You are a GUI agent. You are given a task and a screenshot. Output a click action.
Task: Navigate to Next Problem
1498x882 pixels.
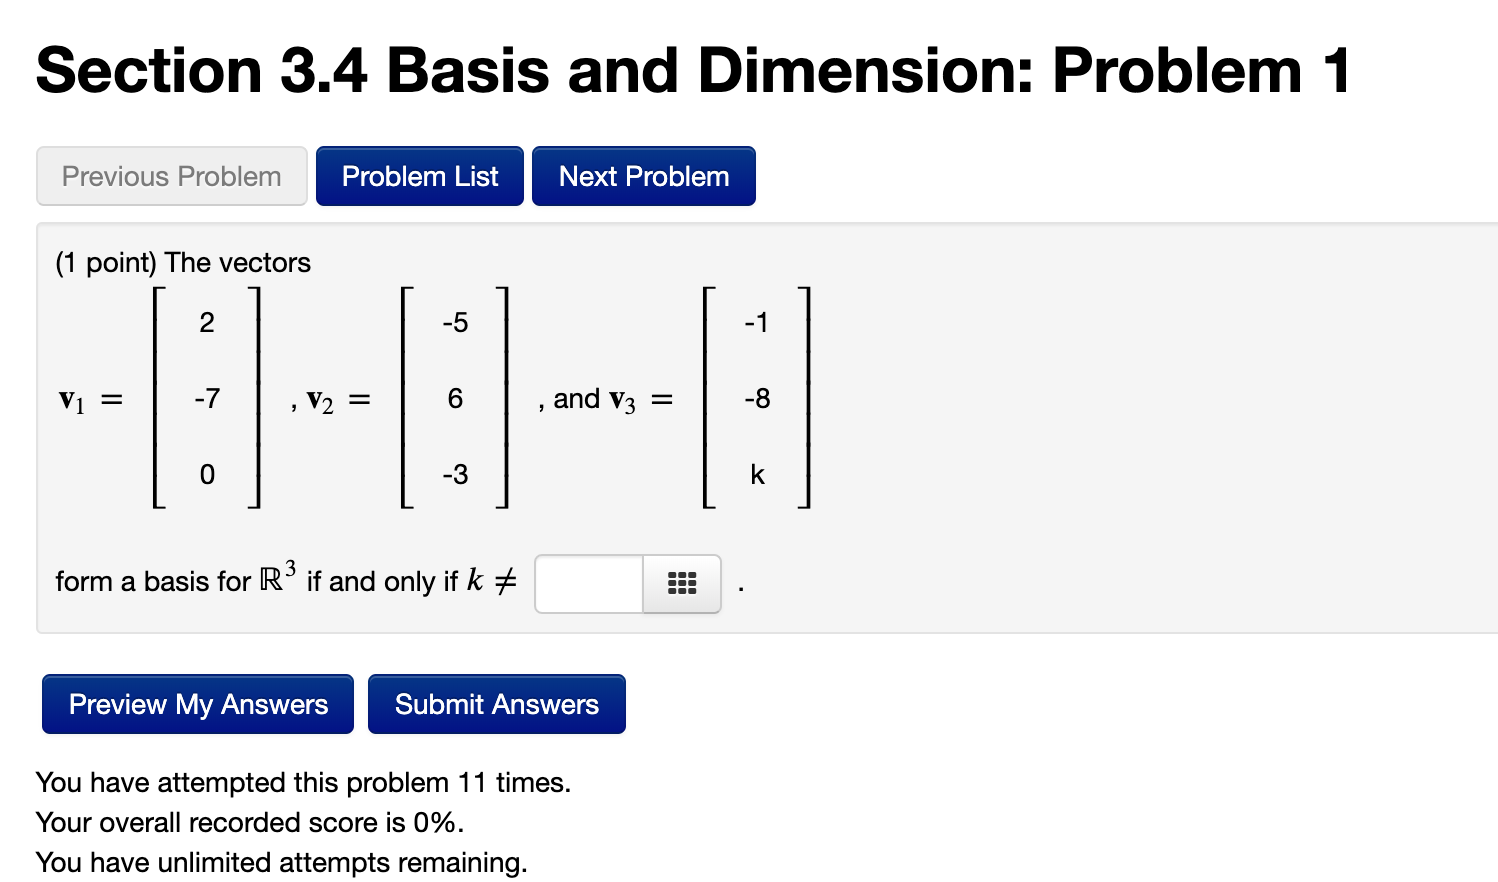[x=643, y=175]
